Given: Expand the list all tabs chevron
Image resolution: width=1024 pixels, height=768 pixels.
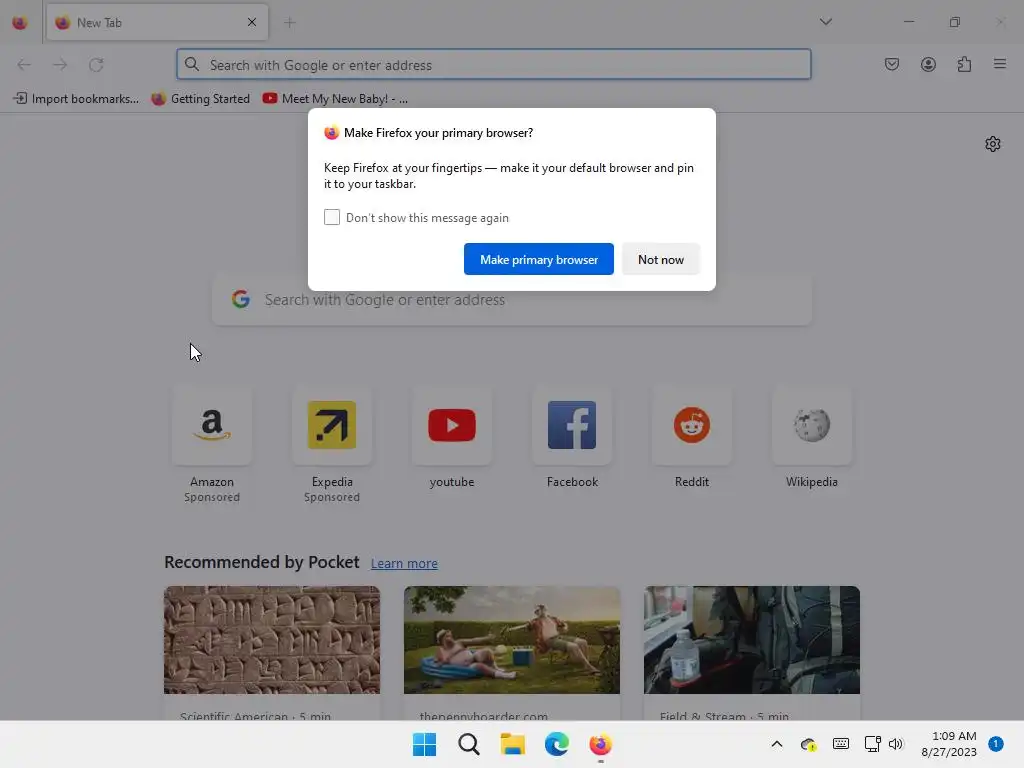Looking at the screenshot, I should pos(825,22).
